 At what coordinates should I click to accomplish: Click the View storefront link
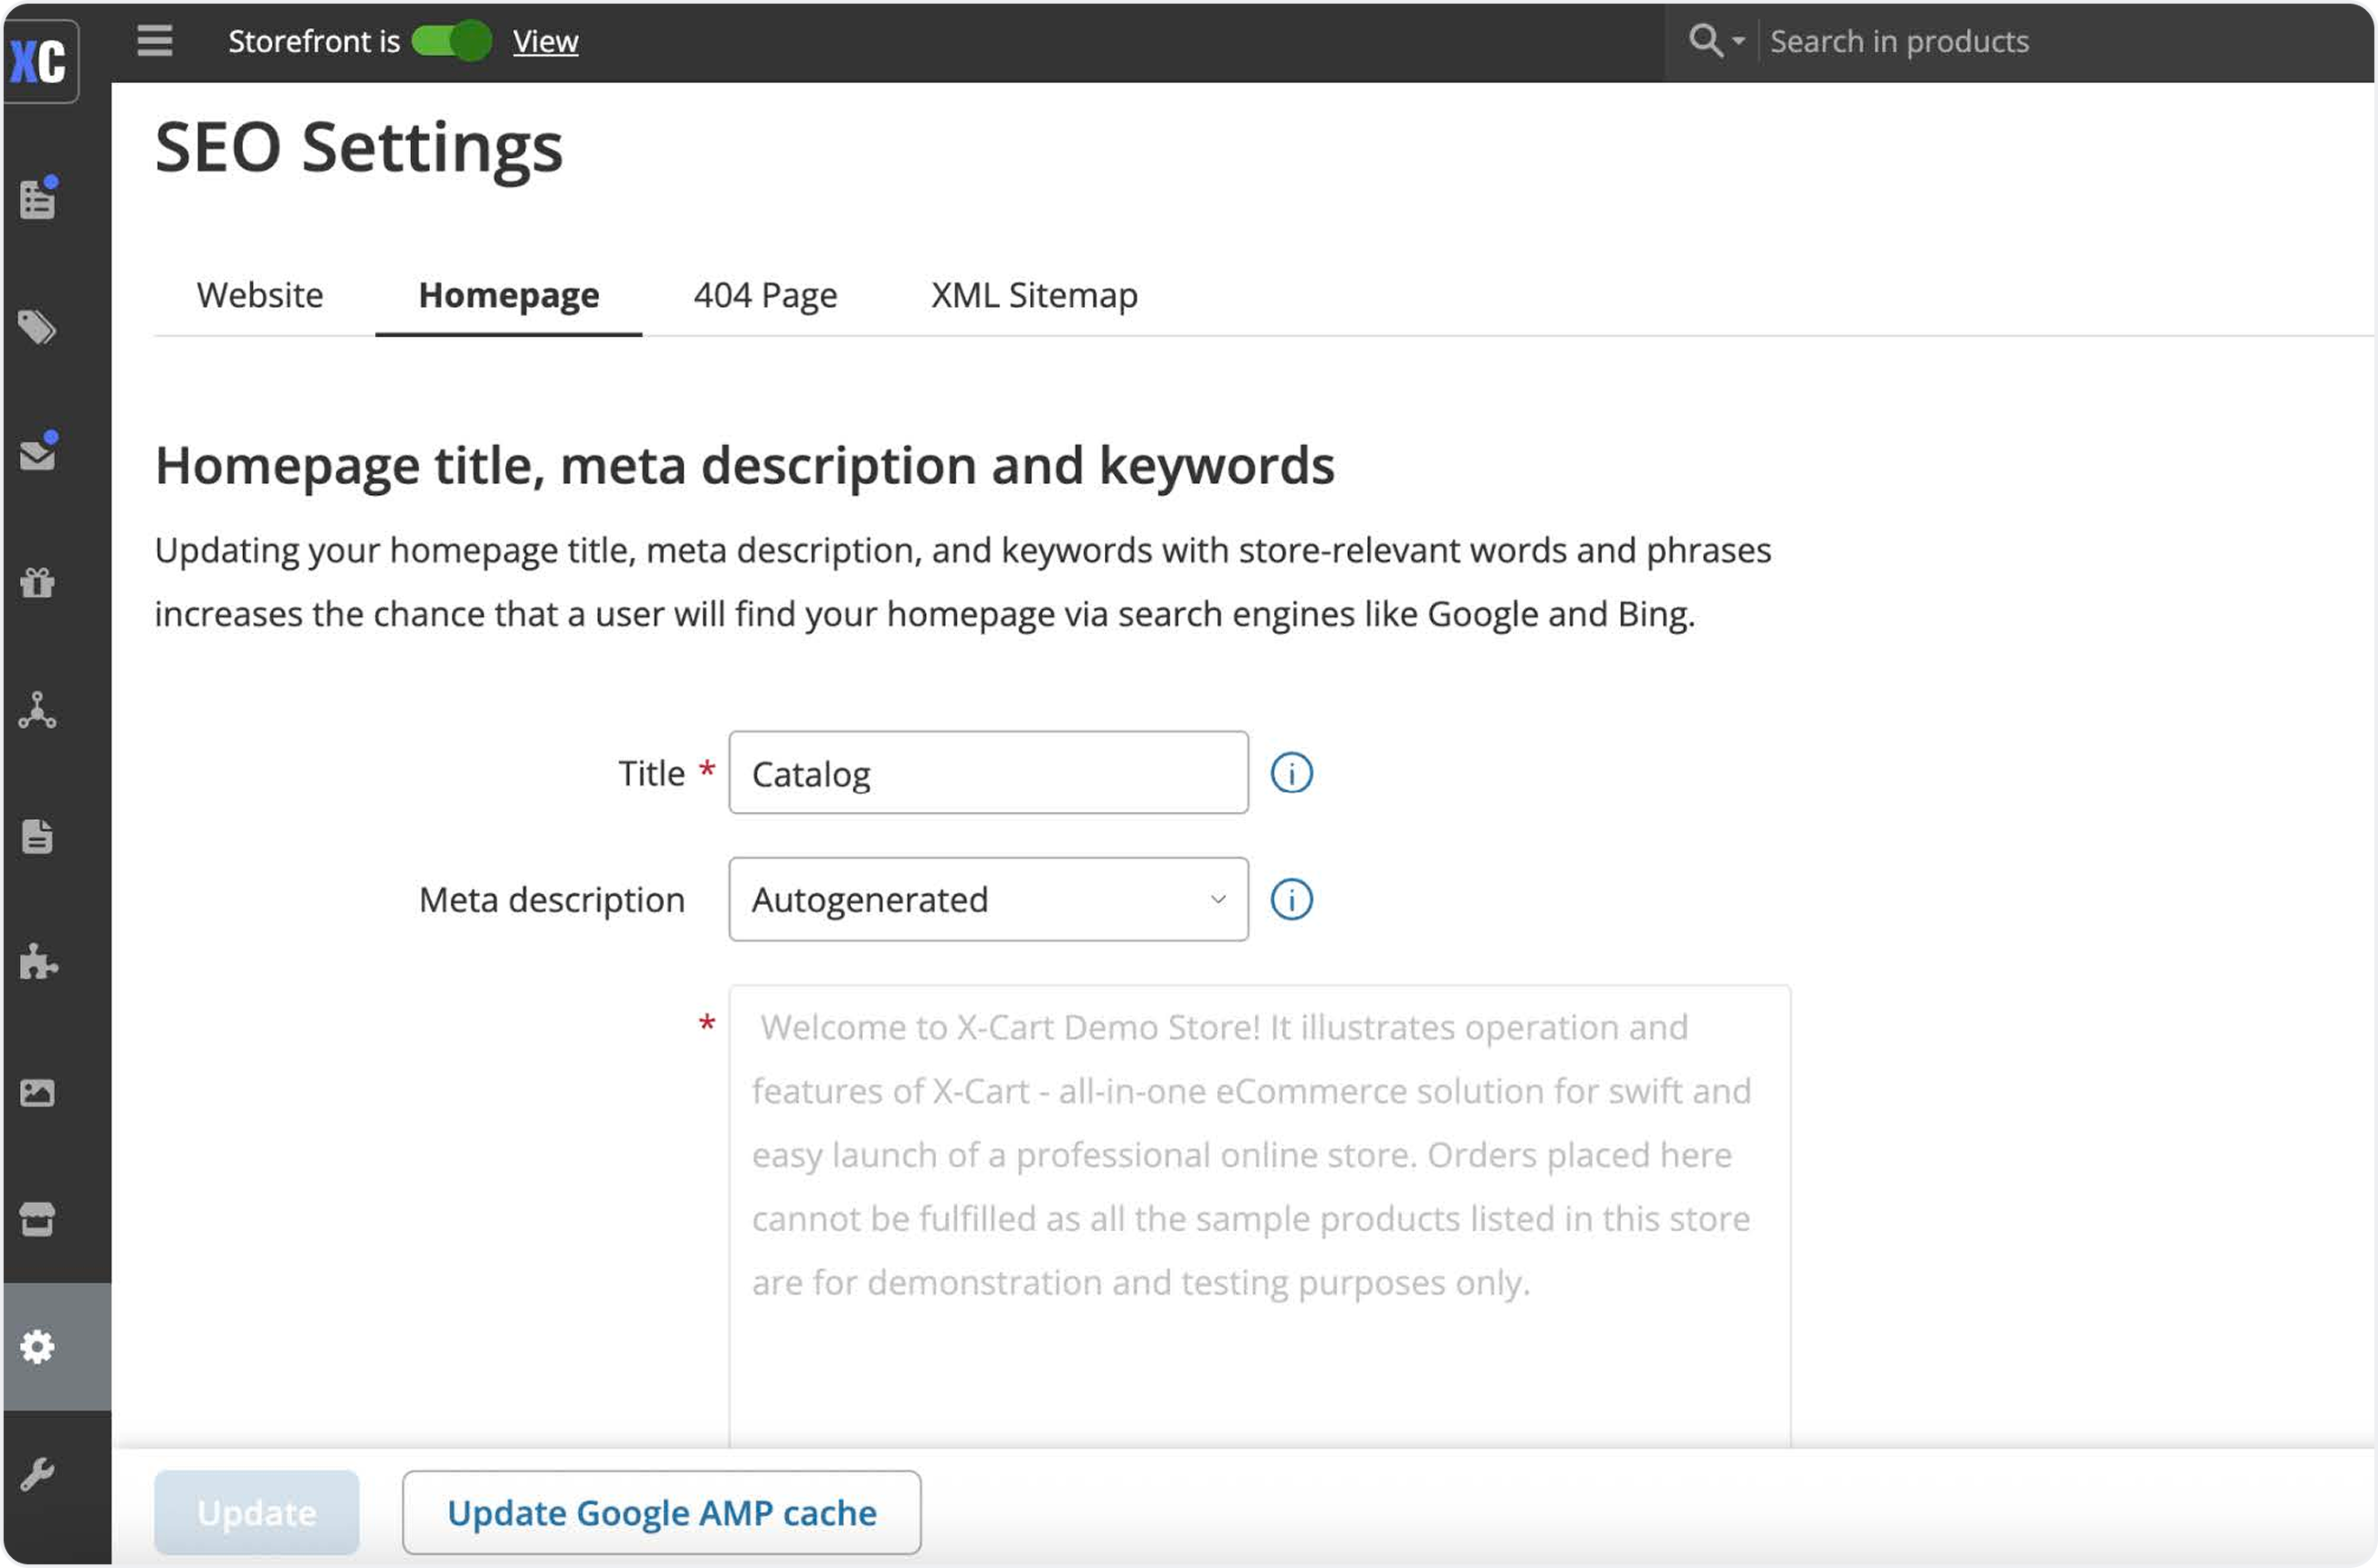point(545,41)
